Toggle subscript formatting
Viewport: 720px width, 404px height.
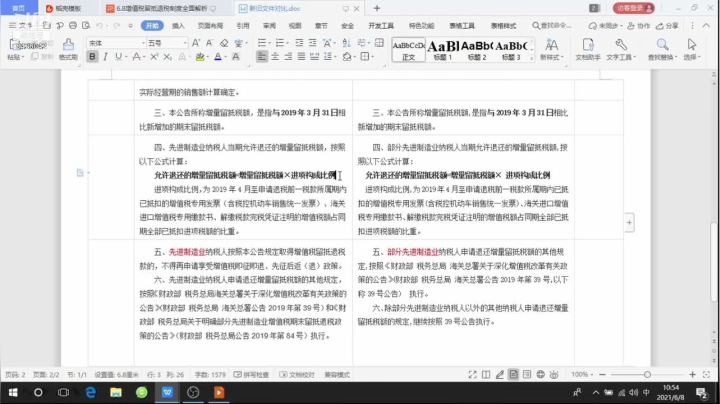[167, 56]
